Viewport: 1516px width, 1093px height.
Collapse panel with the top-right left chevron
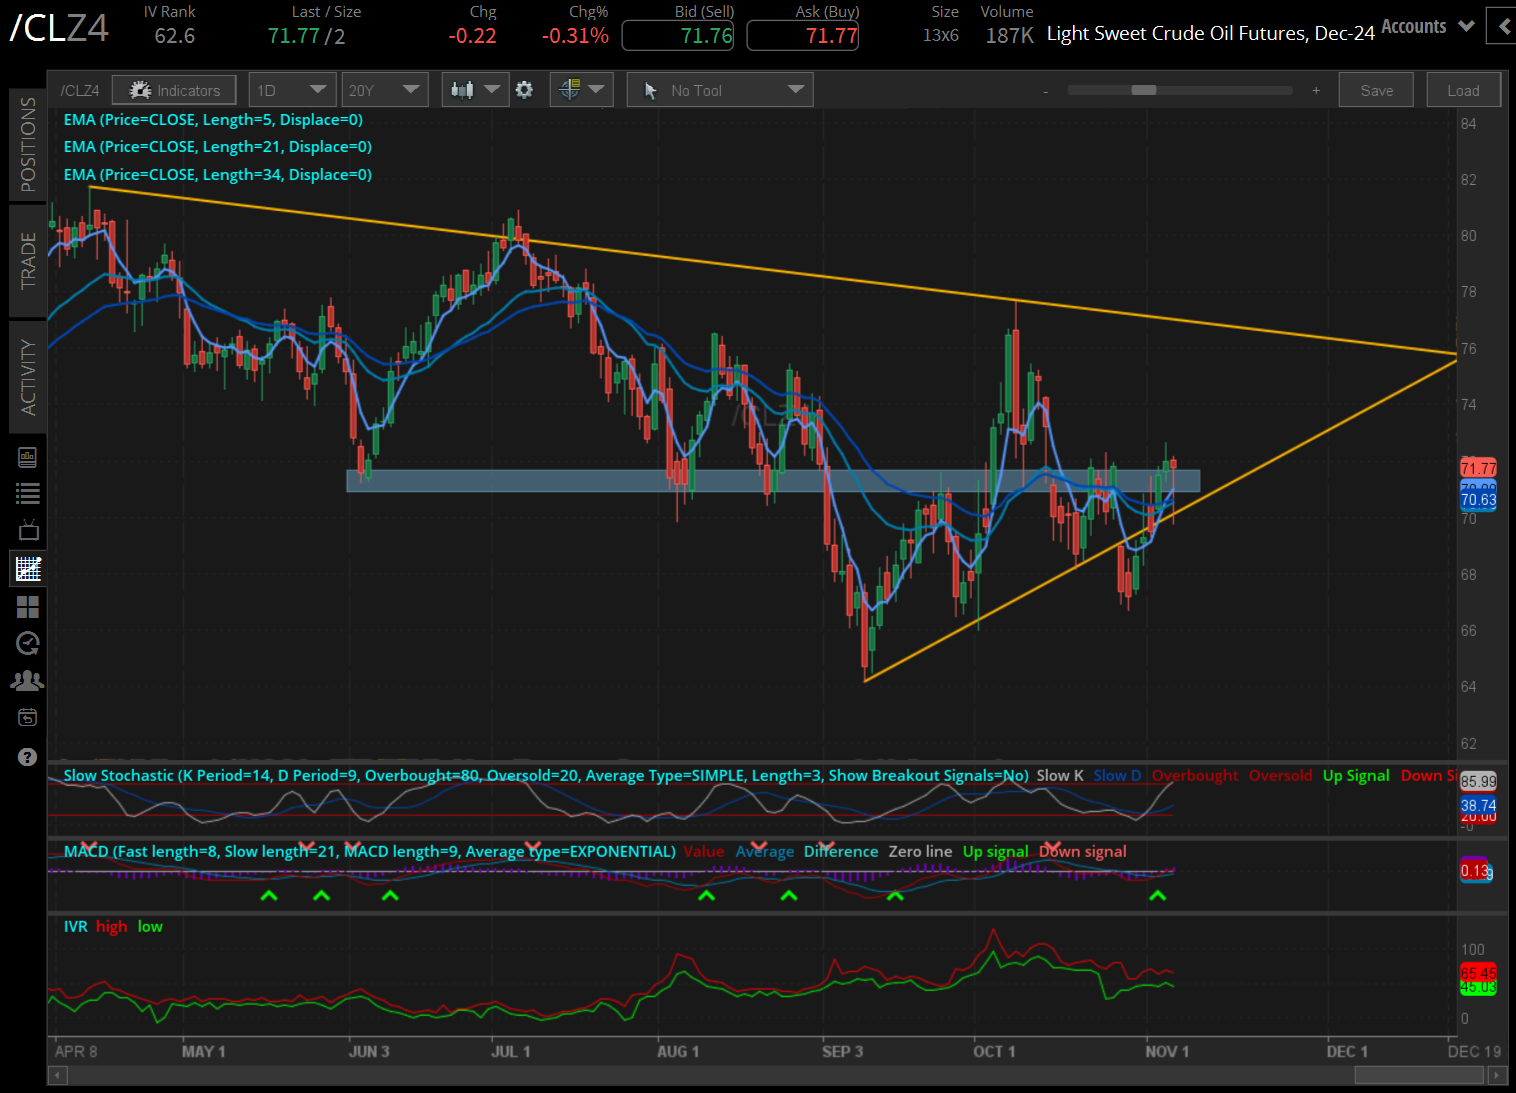pos(1502,26)
